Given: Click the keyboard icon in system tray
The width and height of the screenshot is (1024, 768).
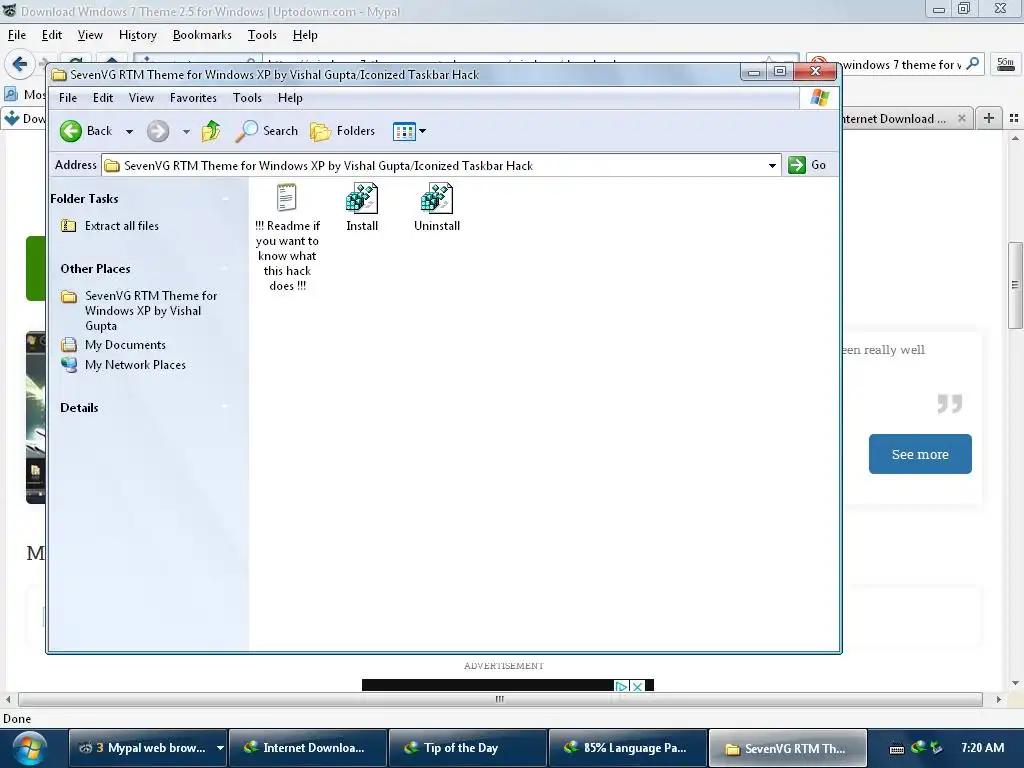Looking at the screenshot, I should [897, 749].
